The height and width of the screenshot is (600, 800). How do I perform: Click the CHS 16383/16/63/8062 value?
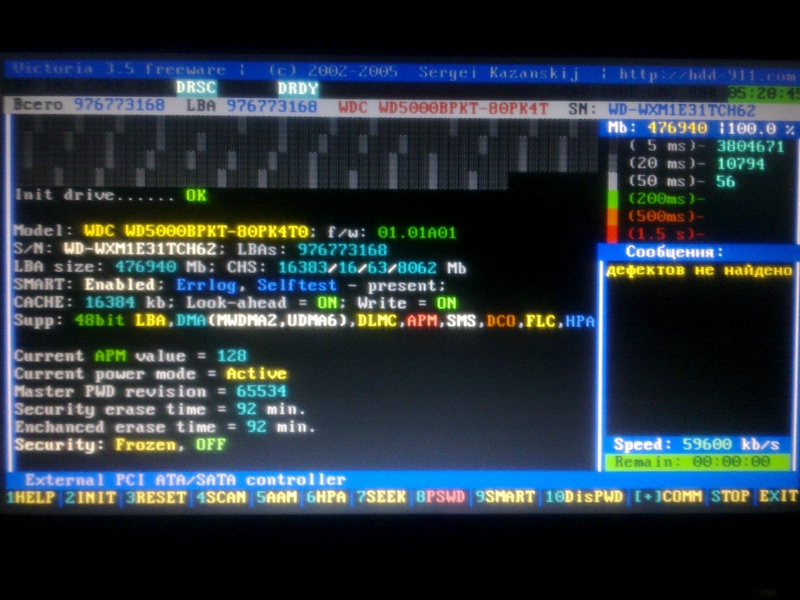(357, 268)
